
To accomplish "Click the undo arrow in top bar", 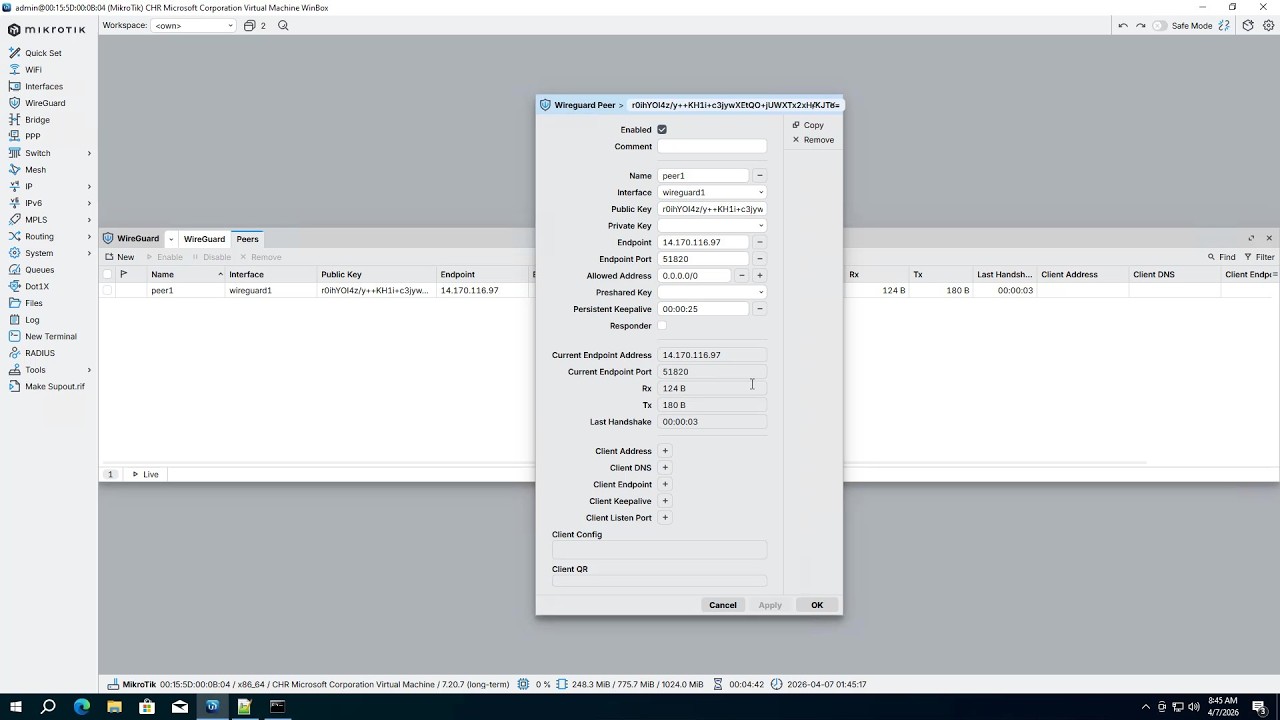I will tap(1123, 25).
